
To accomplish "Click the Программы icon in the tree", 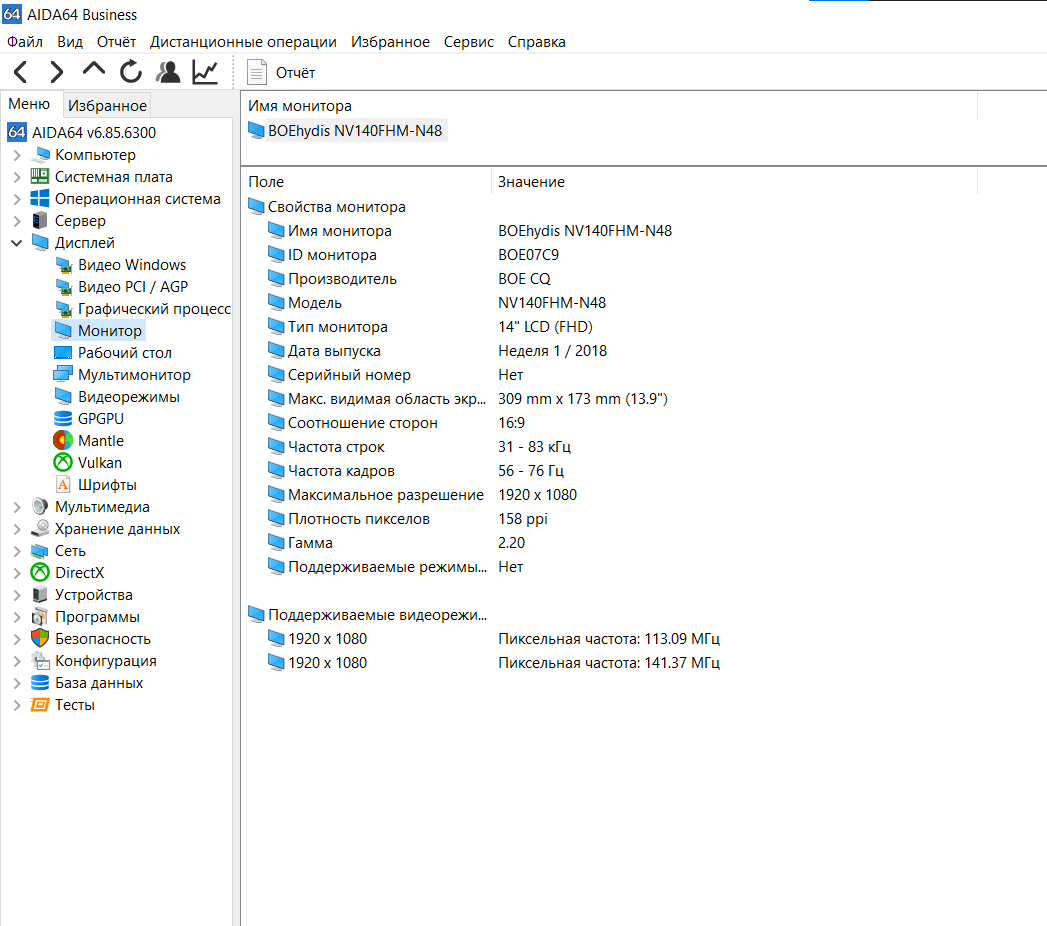I will [40, 617].
